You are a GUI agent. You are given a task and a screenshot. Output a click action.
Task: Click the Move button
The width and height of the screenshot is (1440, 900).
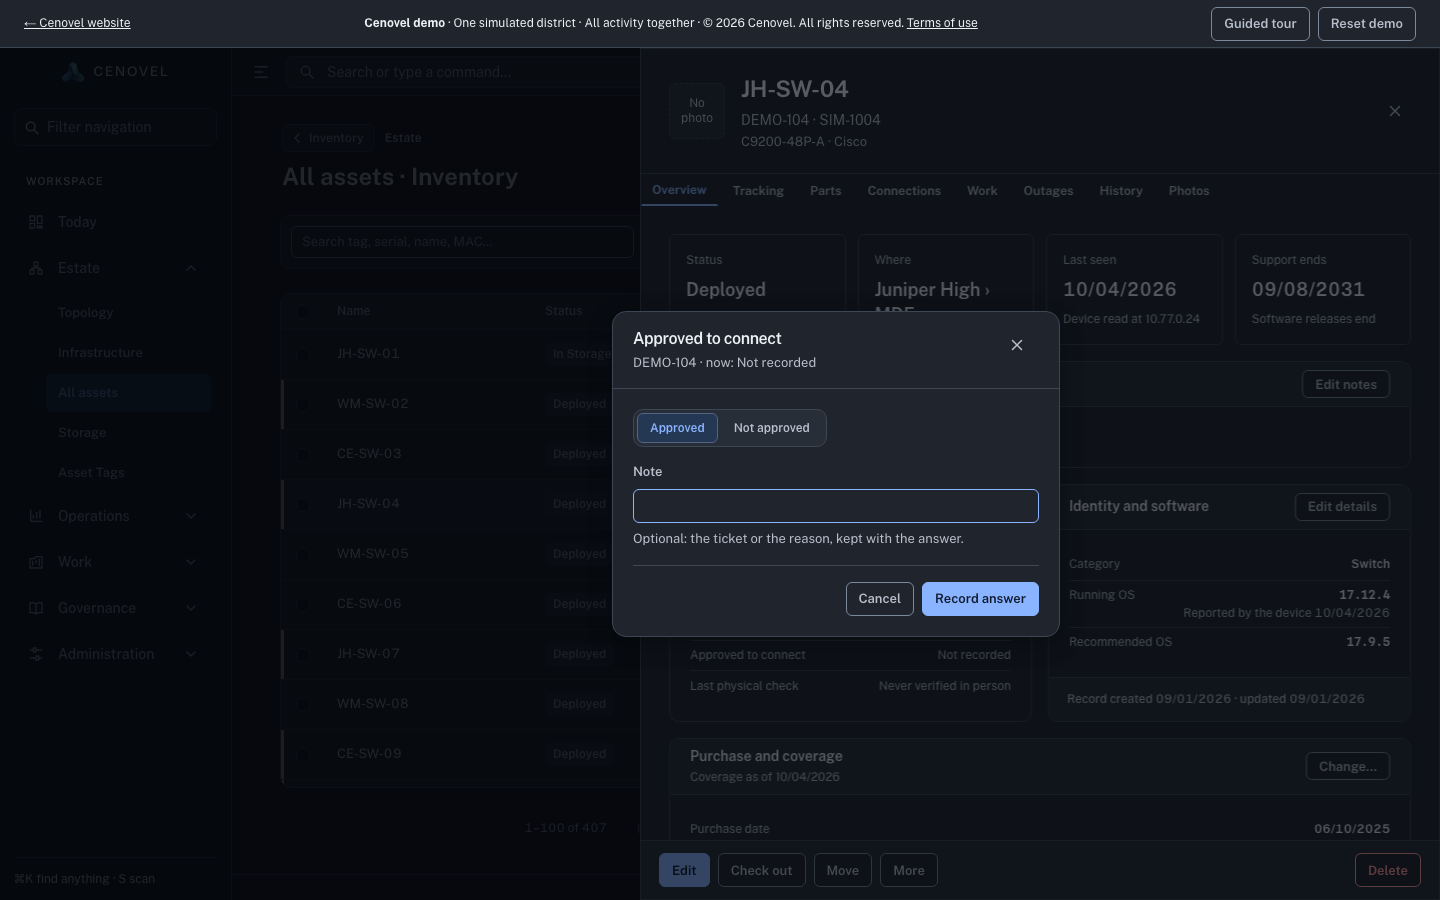[x=842, y=870]
